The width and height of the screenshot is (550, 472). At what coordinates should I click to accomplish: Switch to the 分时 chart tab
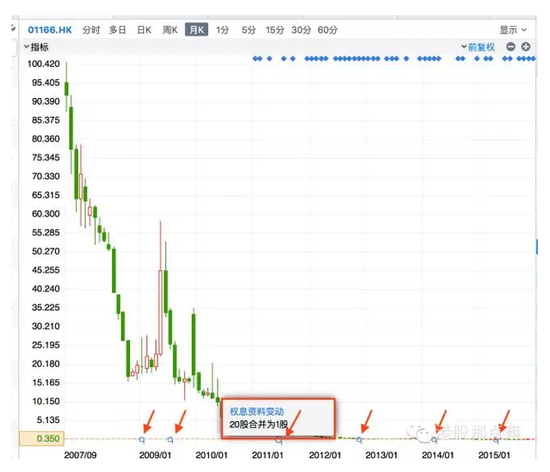[91, 30]
